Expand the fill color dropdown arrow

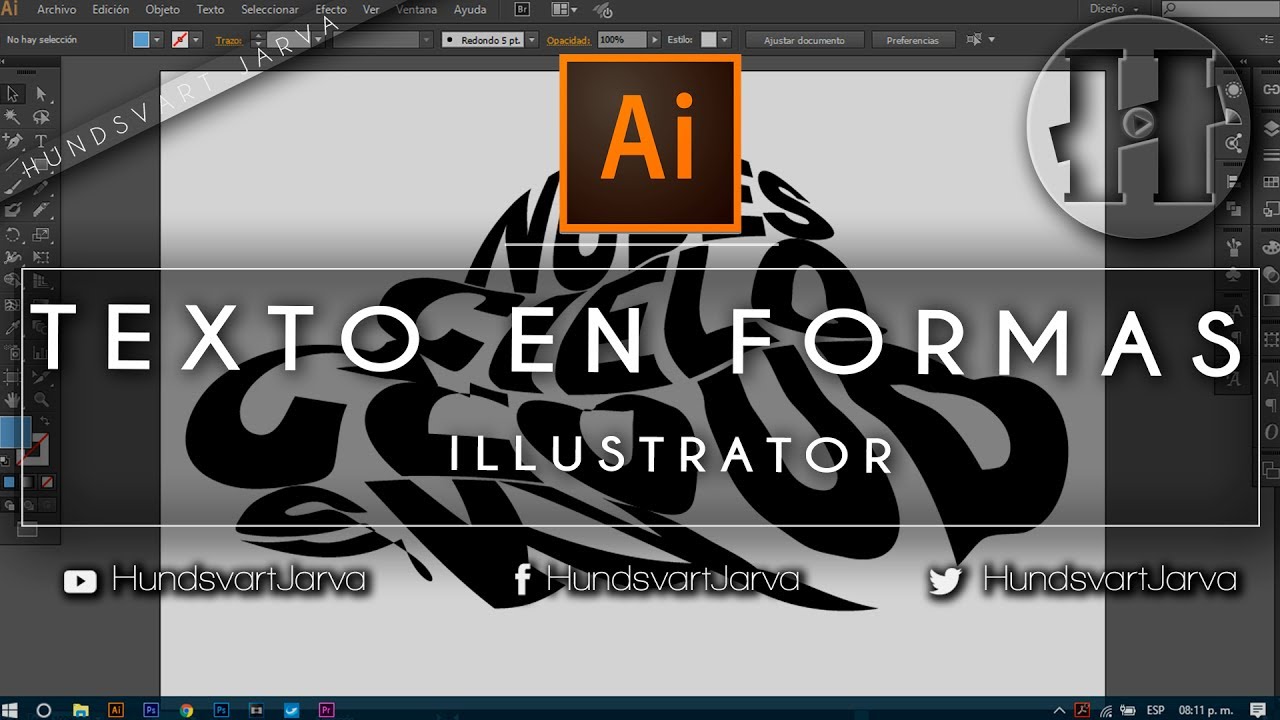point(157,40)
